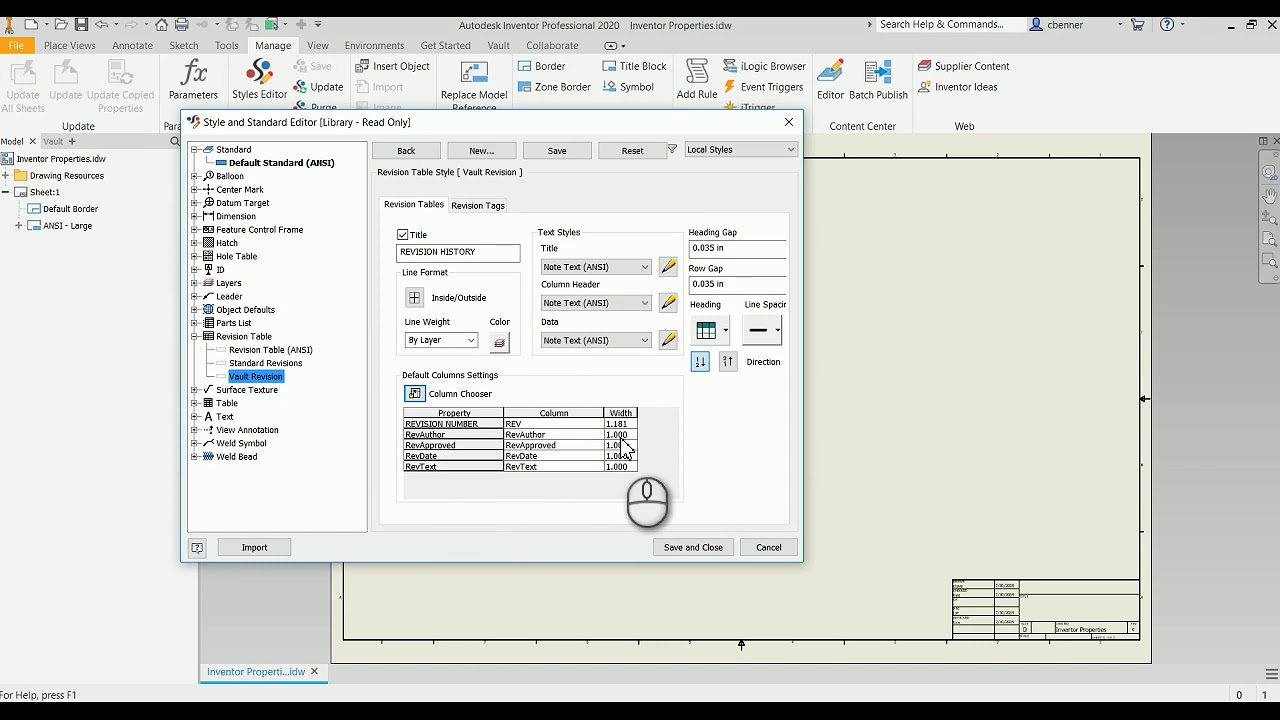Viewport: 1280px width, 720px height.
Task: Click Insert Object in the ribbon
Action: pos(392,66)
